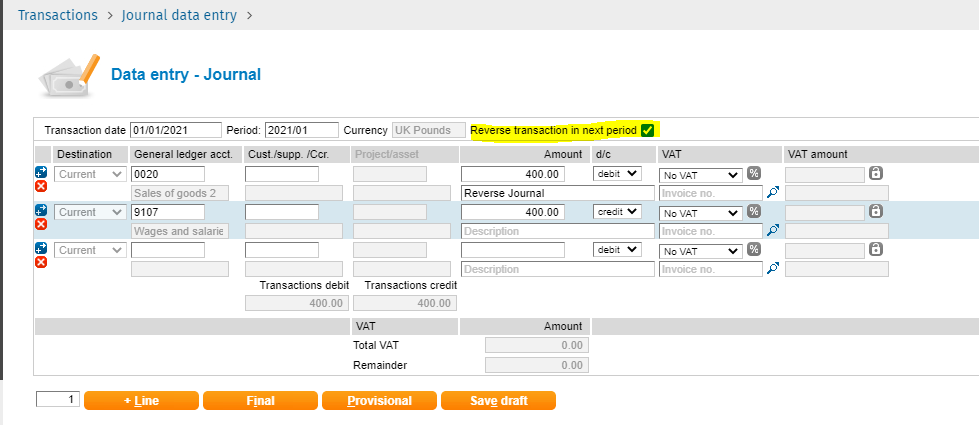
Task: Open invoice search magnifier on first row
Action: coord(772,193)
